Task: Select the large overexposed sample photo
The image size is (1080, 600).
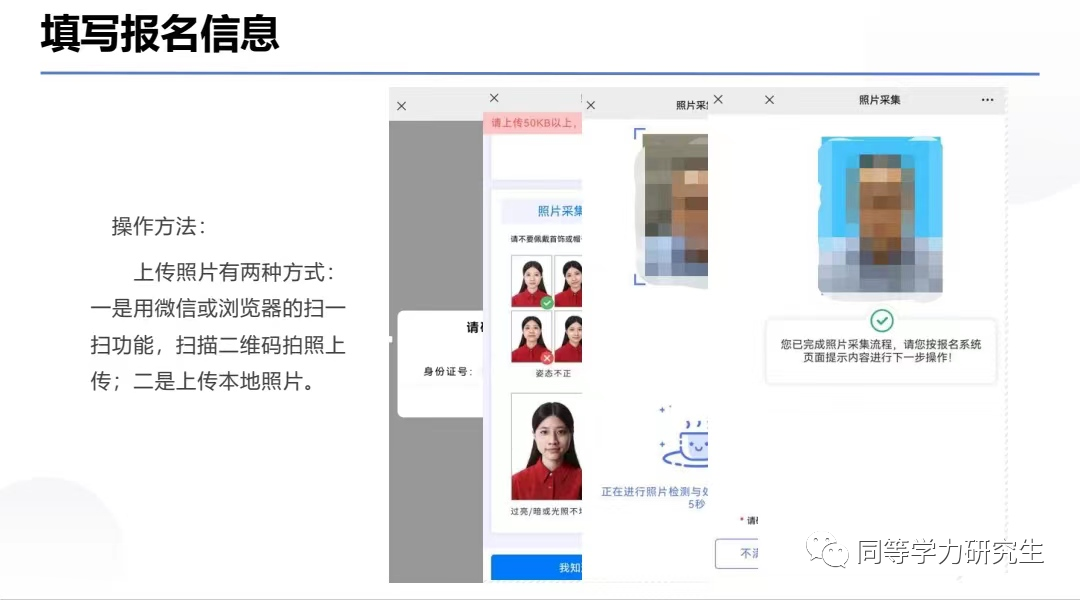Action: 546,446
